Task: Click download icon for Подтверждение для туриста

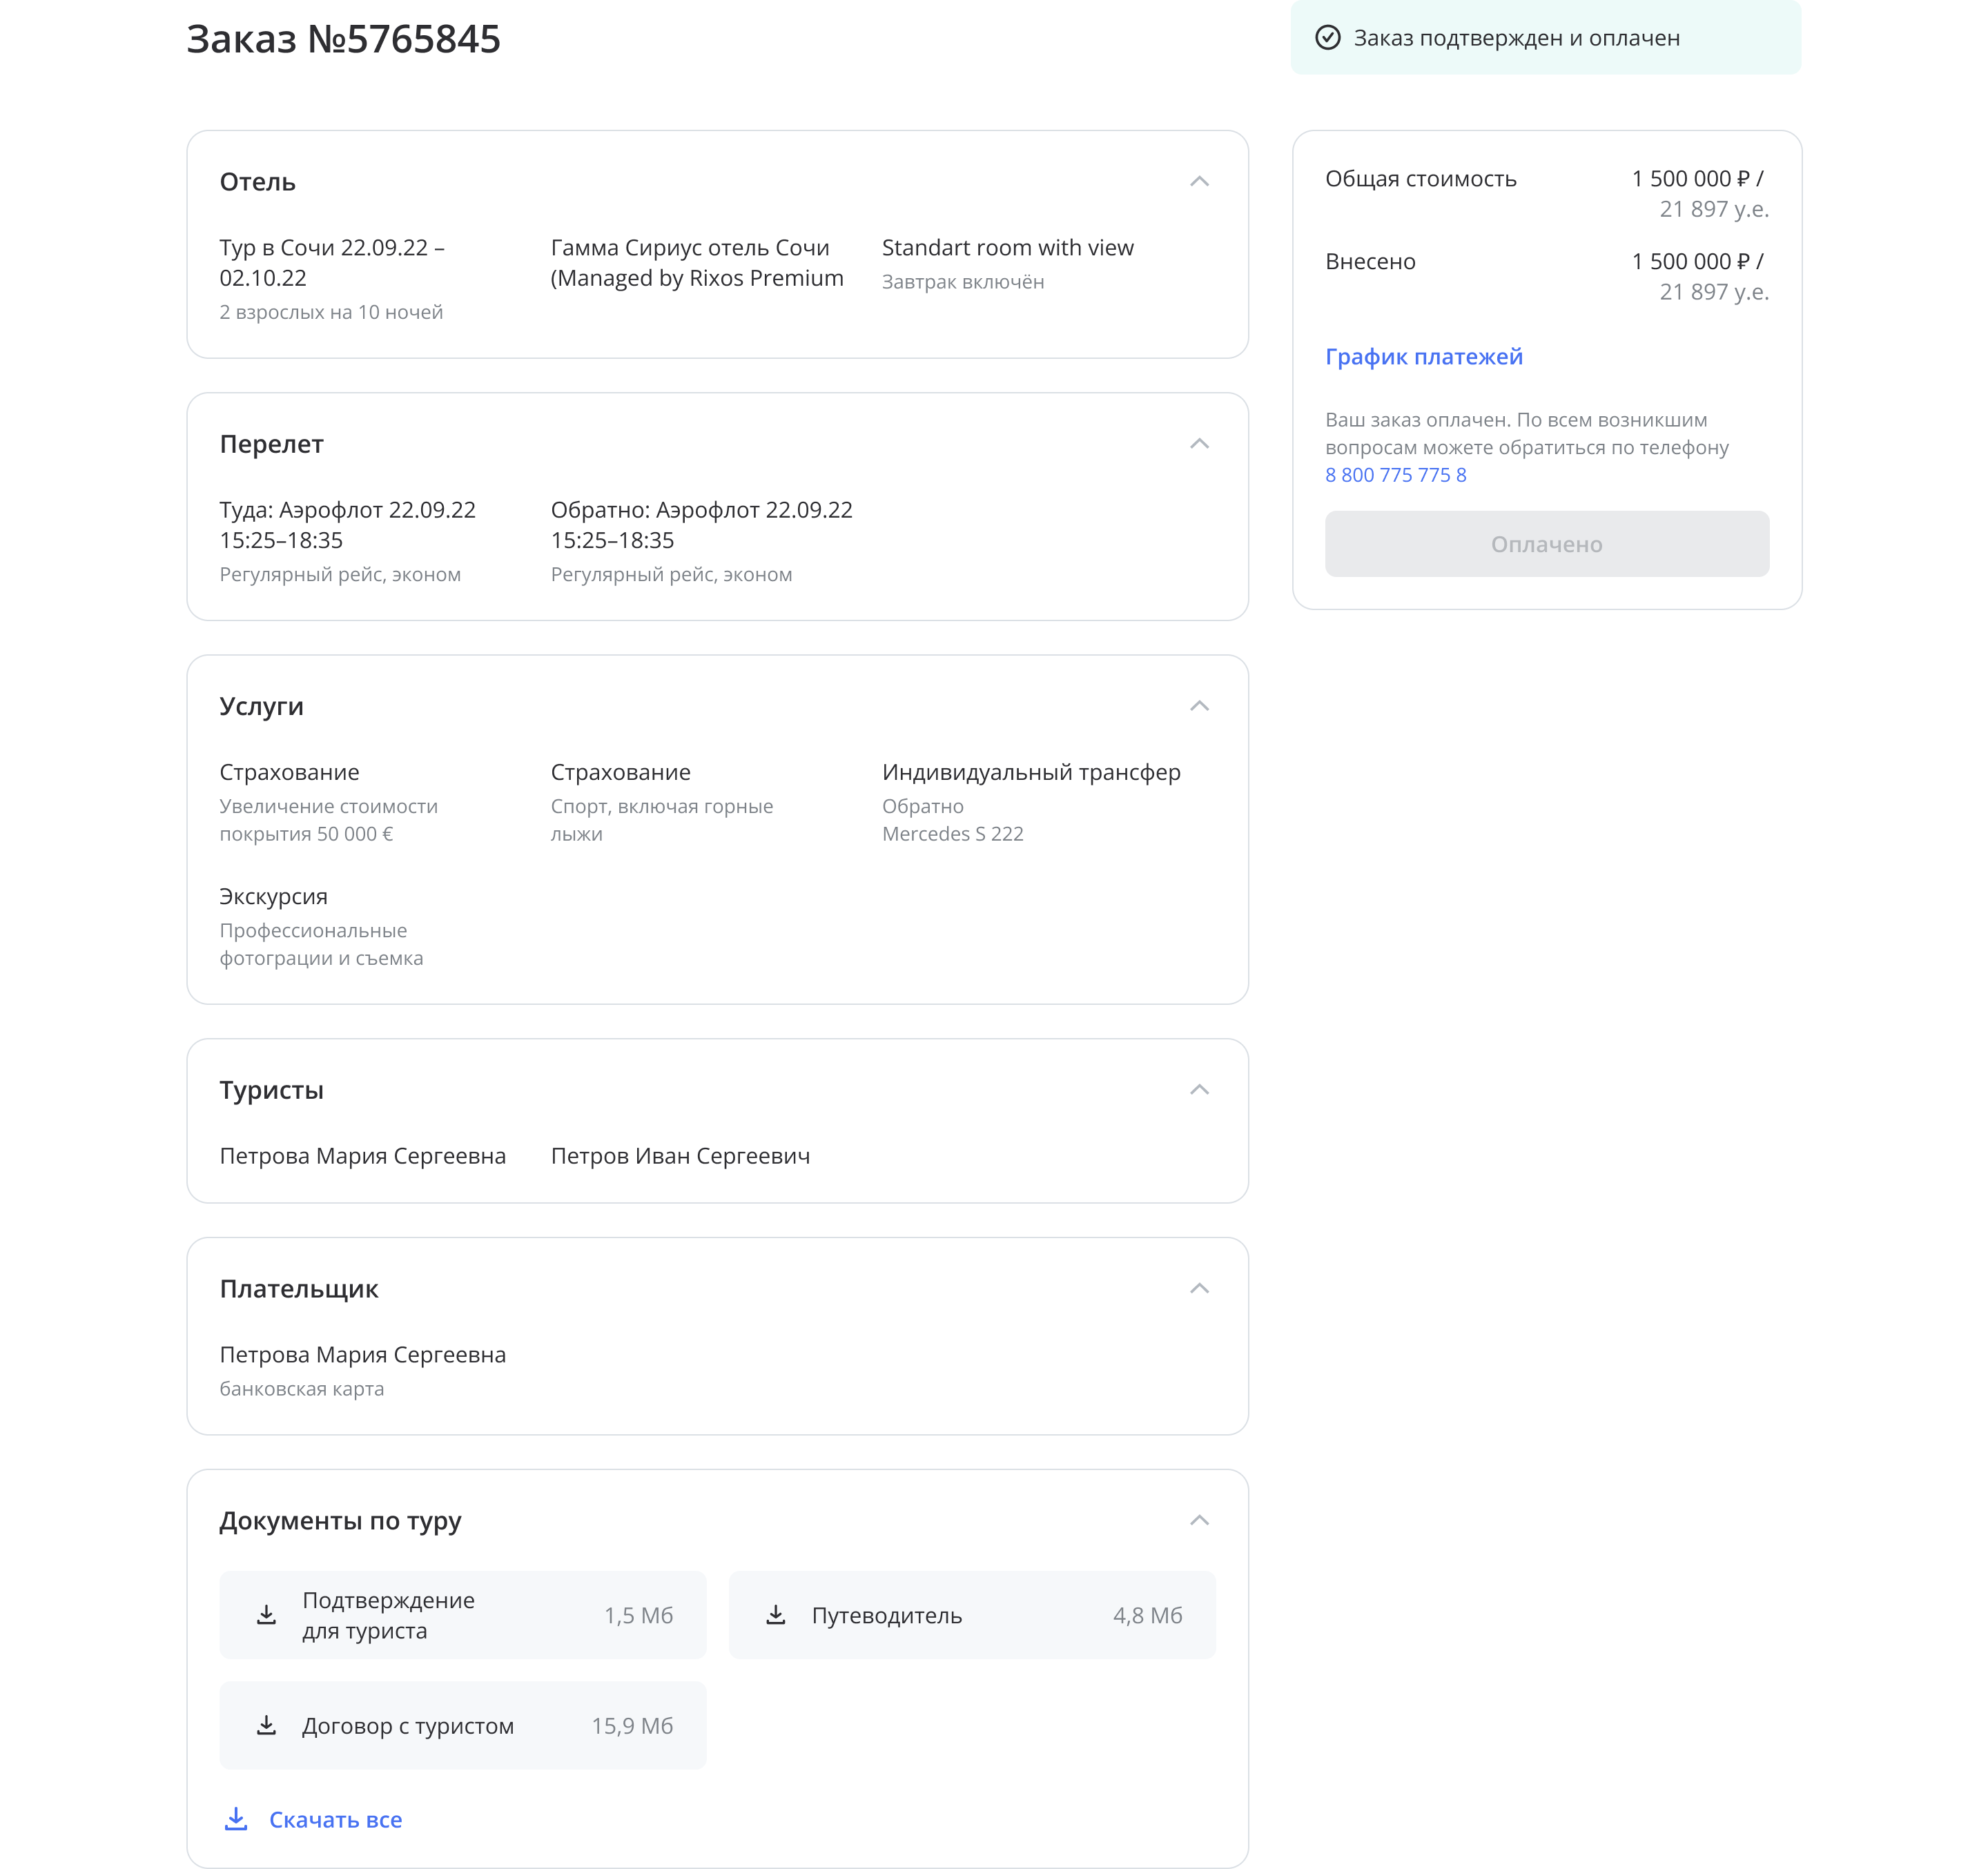Action: 266,1615
